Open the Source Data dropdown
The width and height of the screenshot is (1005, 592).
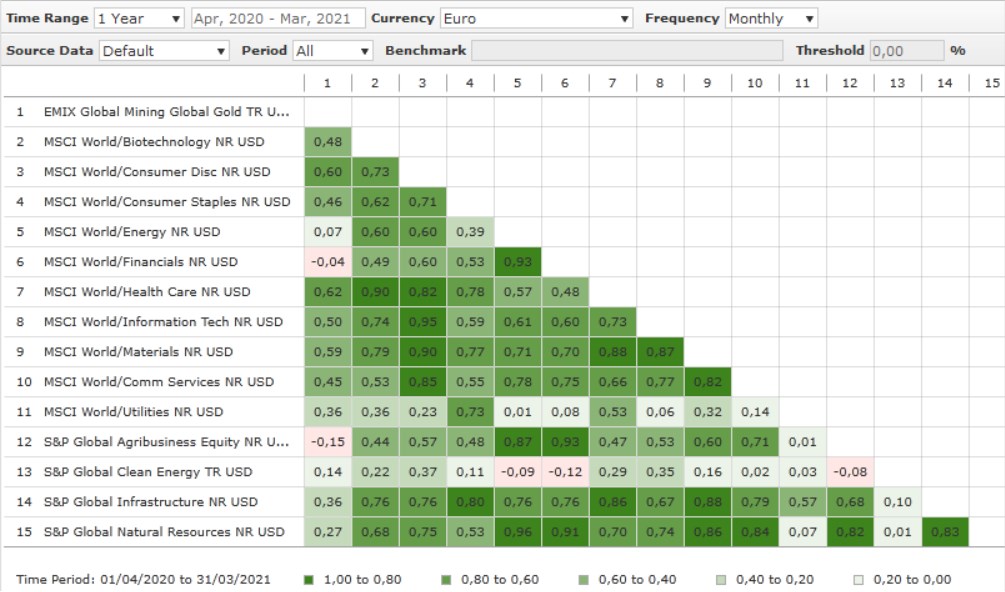[164, 50]
